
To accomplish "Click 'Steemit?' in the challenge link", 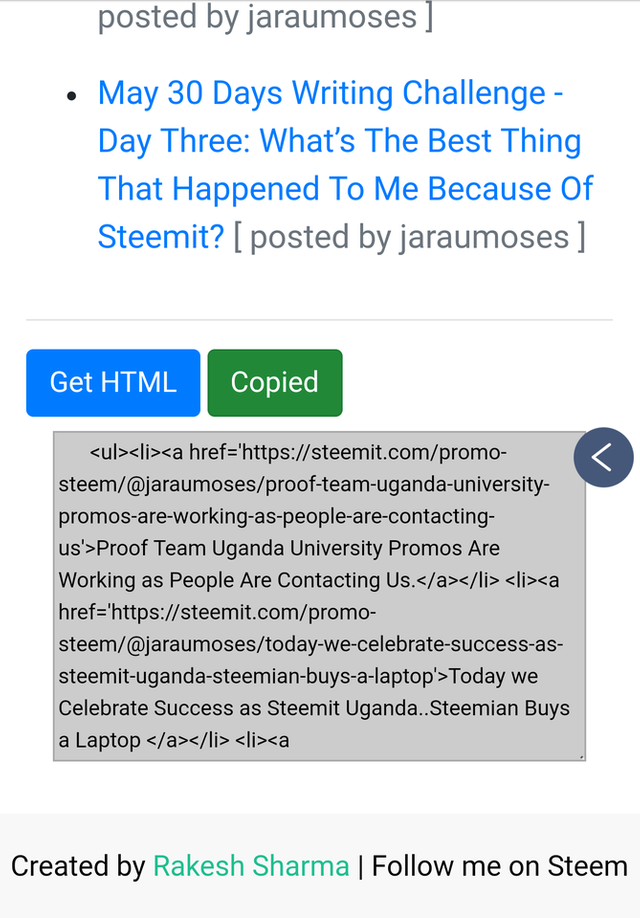I will click(161, 237).
